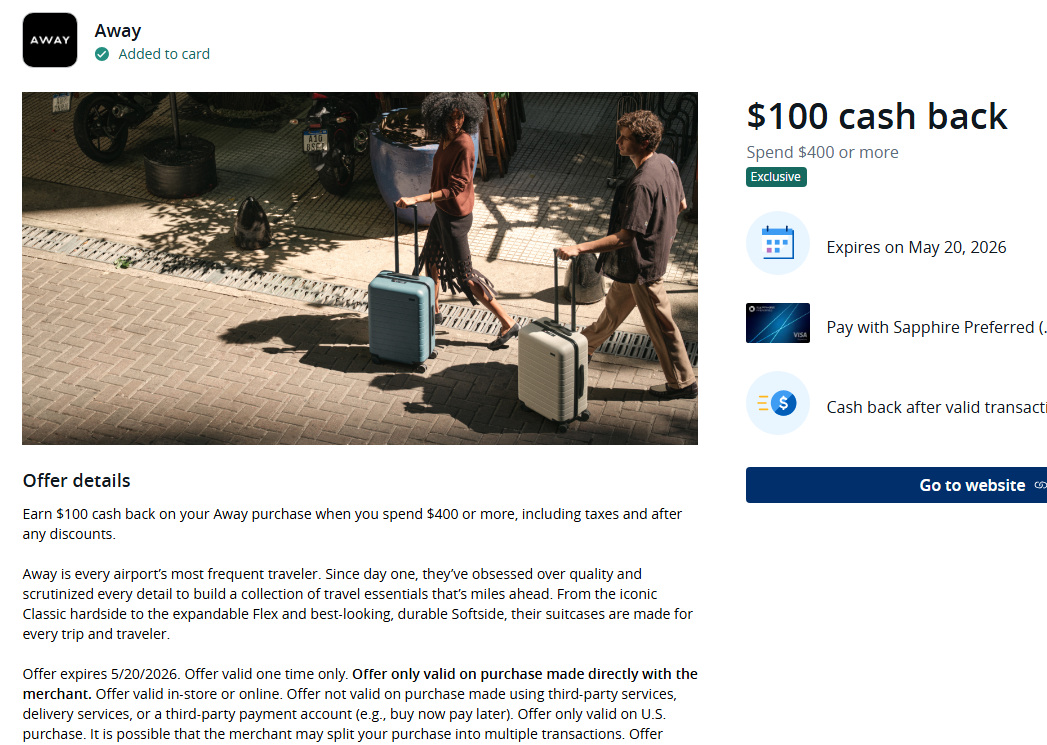This screenshot has width=1047, height=745.
Task: Click the Away brand logo icon
Action: (48, 40)
